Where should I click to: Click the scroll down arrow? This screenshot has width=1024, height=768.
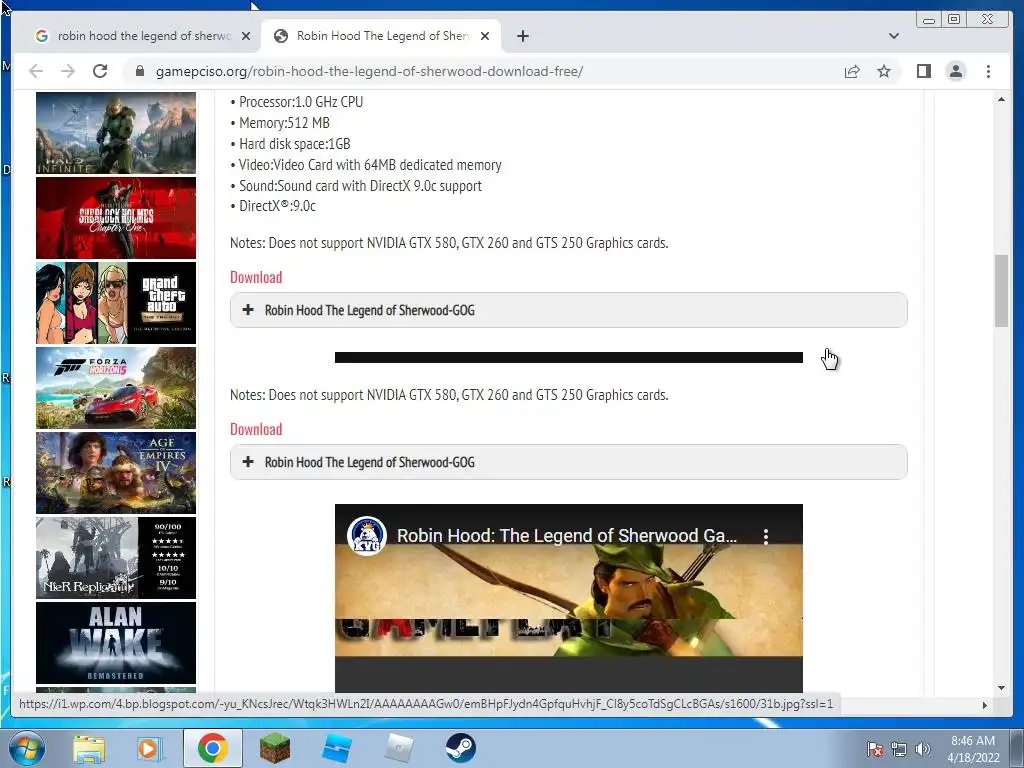coord(1001,688)
